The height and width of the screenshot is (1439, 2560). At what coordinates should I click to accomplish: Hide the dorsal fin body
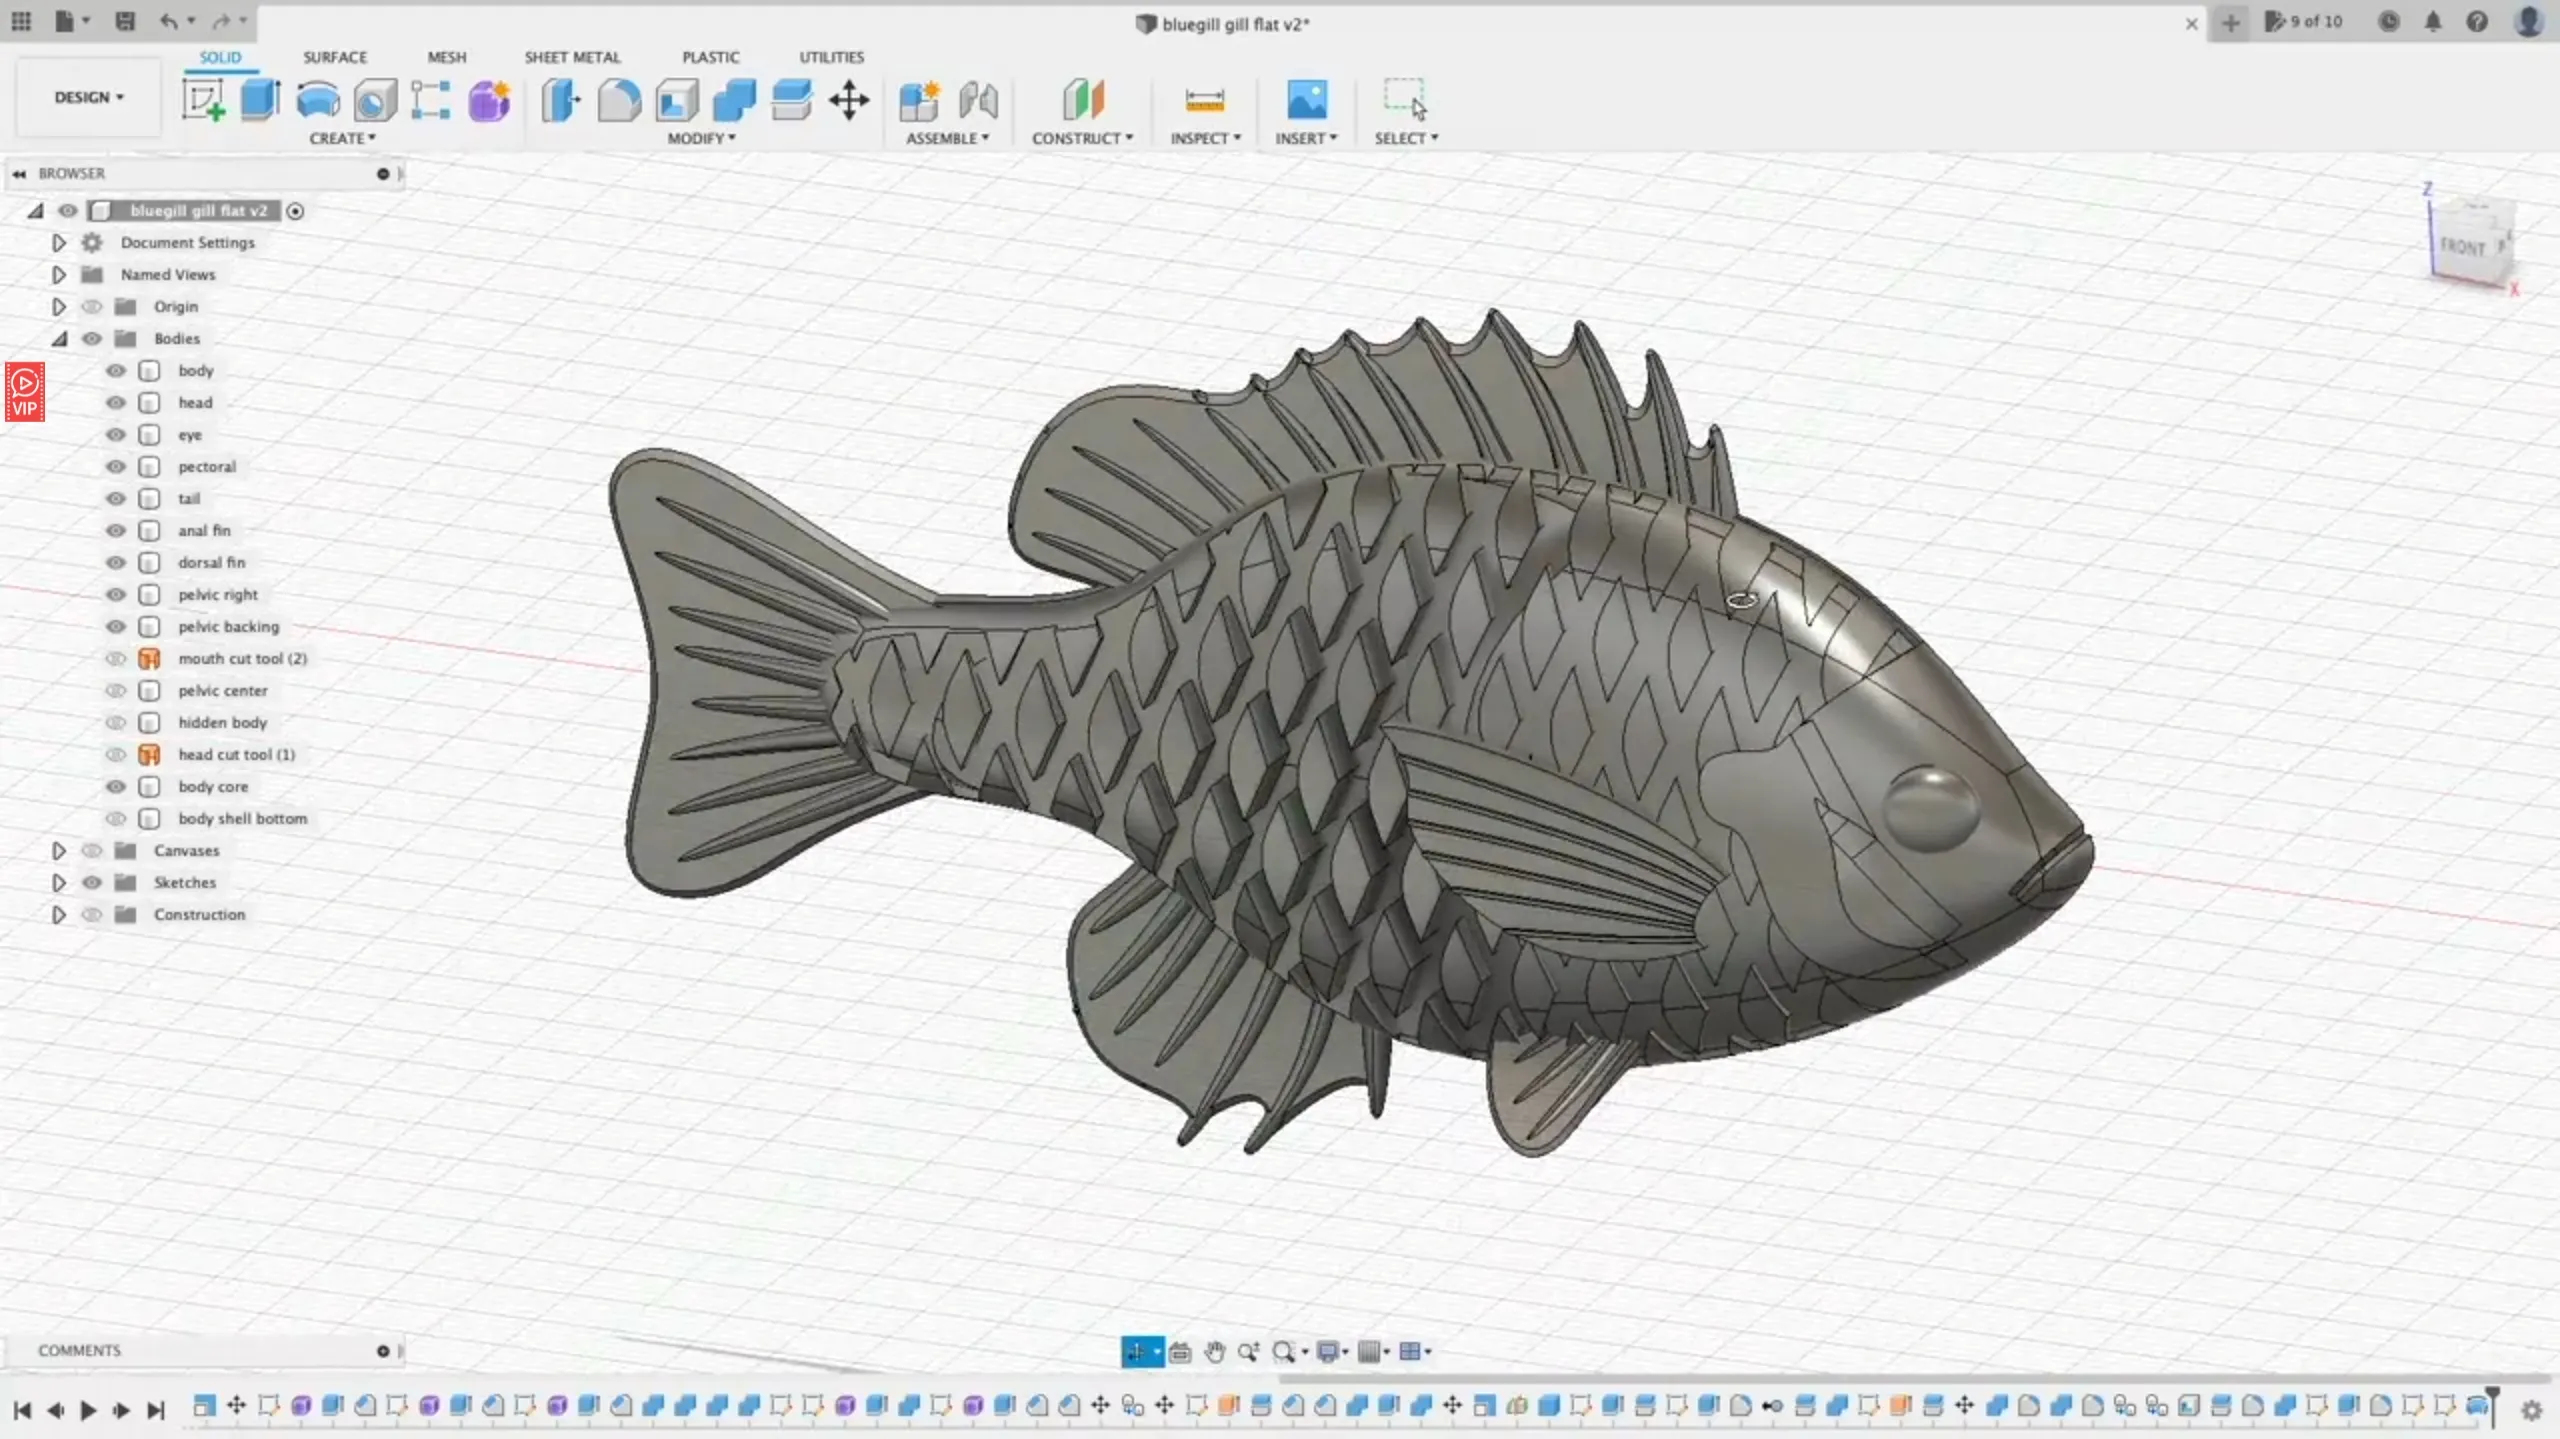[117, 562]
